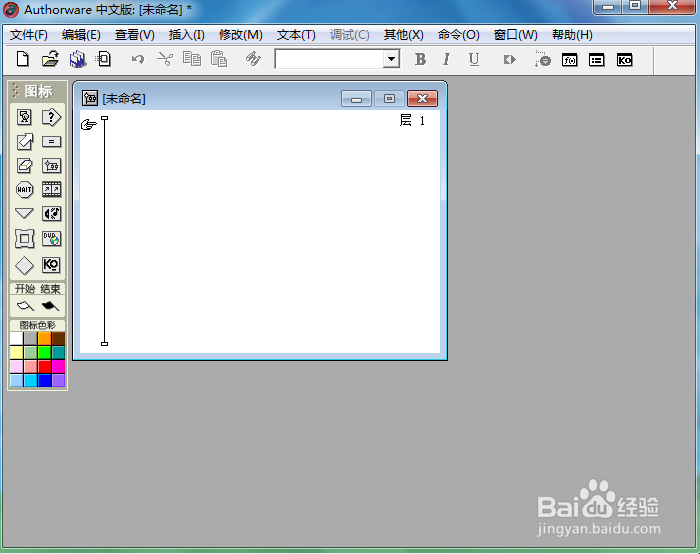This screenshot has height=554, width=700.
Task: Open the Functions window icon
Action: tap(570, 60)
